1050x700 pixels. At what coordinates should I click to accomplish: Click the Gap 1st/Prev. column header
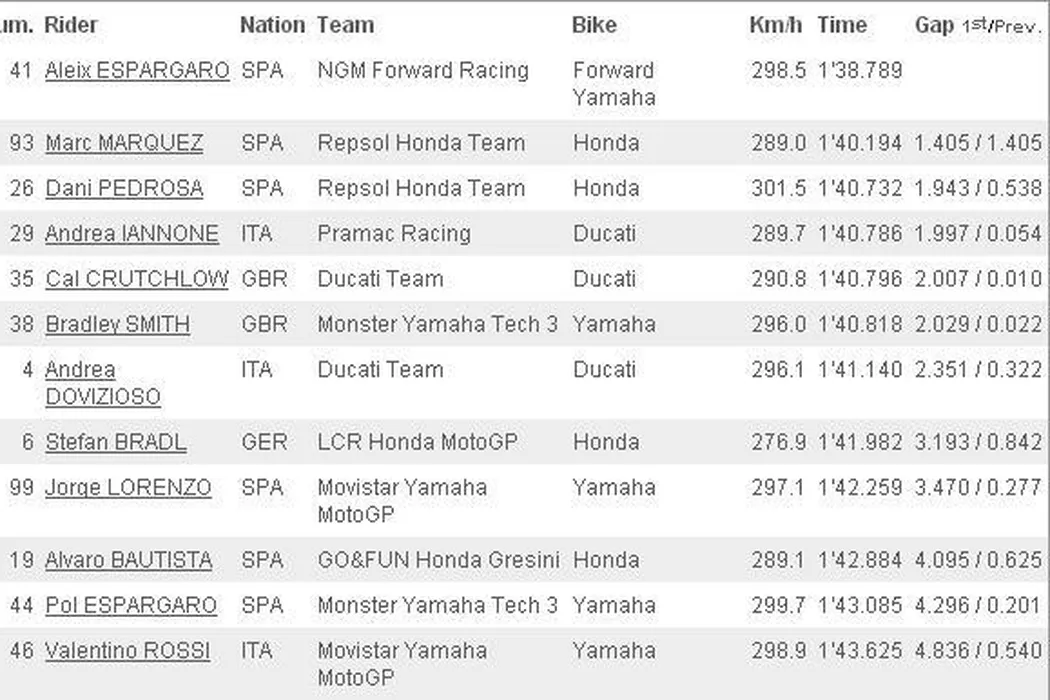coord(978,25)
